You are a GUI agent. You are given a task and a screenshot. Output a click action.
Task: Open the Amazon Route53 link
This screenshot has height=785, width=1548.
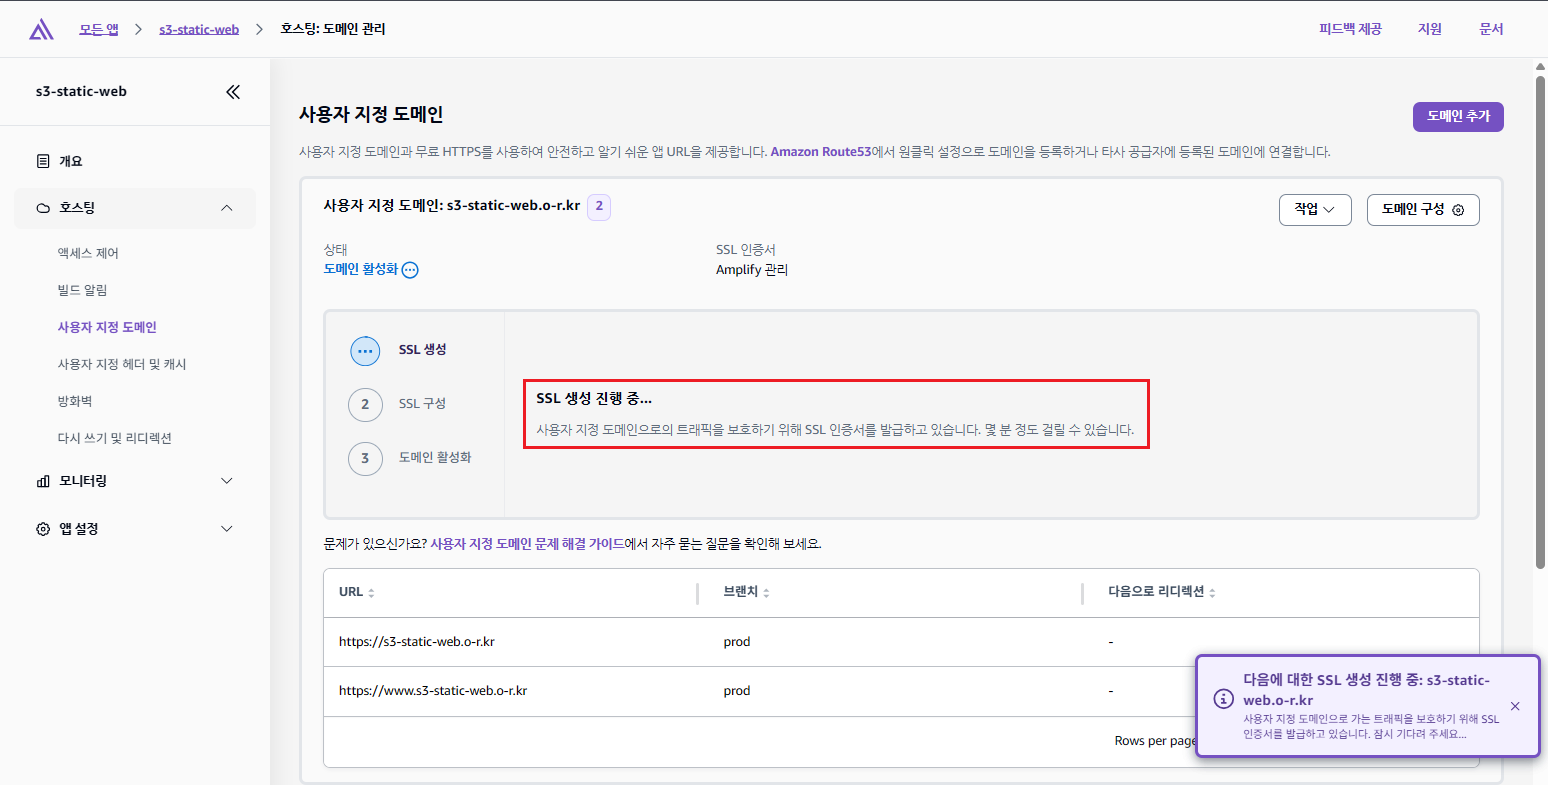[820, 152]
